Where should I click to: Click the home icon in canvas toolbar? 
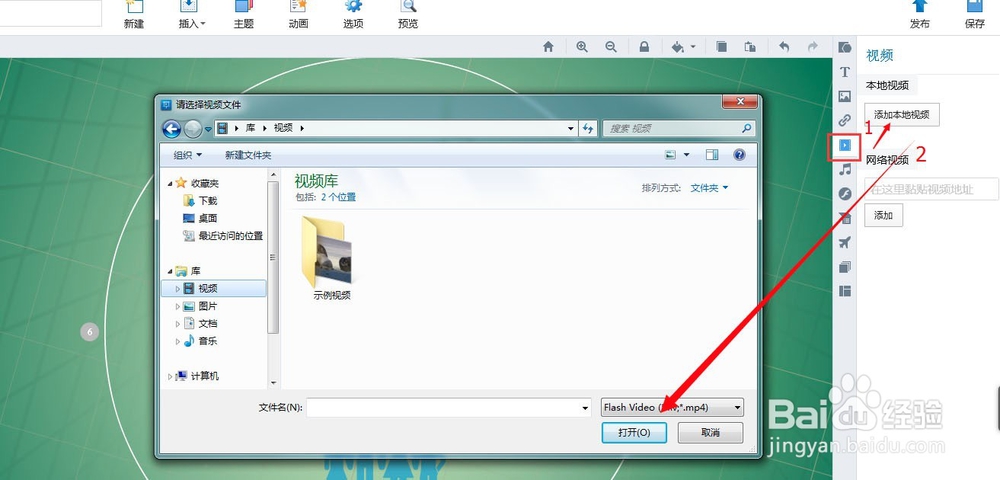point(548,47)
